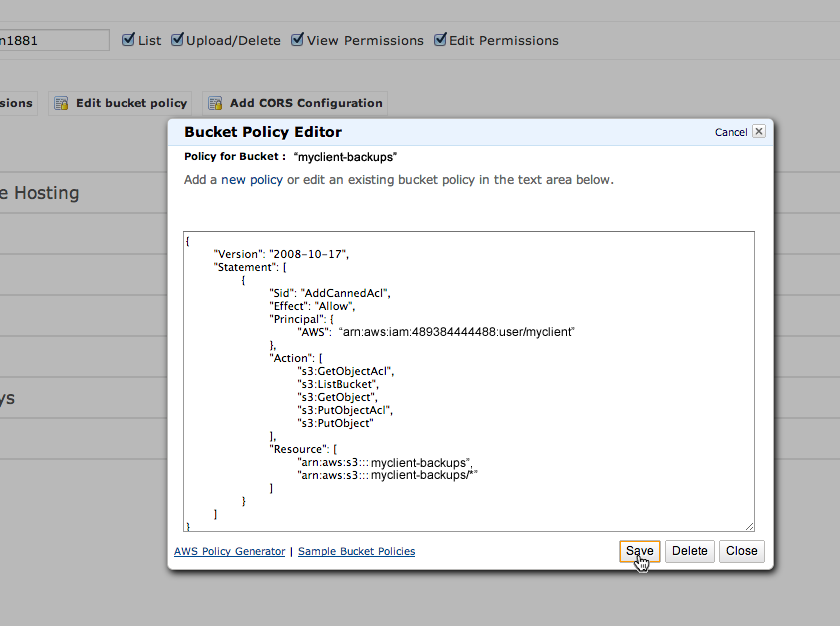Click the partially visible 'sions' button

(18, 103)
